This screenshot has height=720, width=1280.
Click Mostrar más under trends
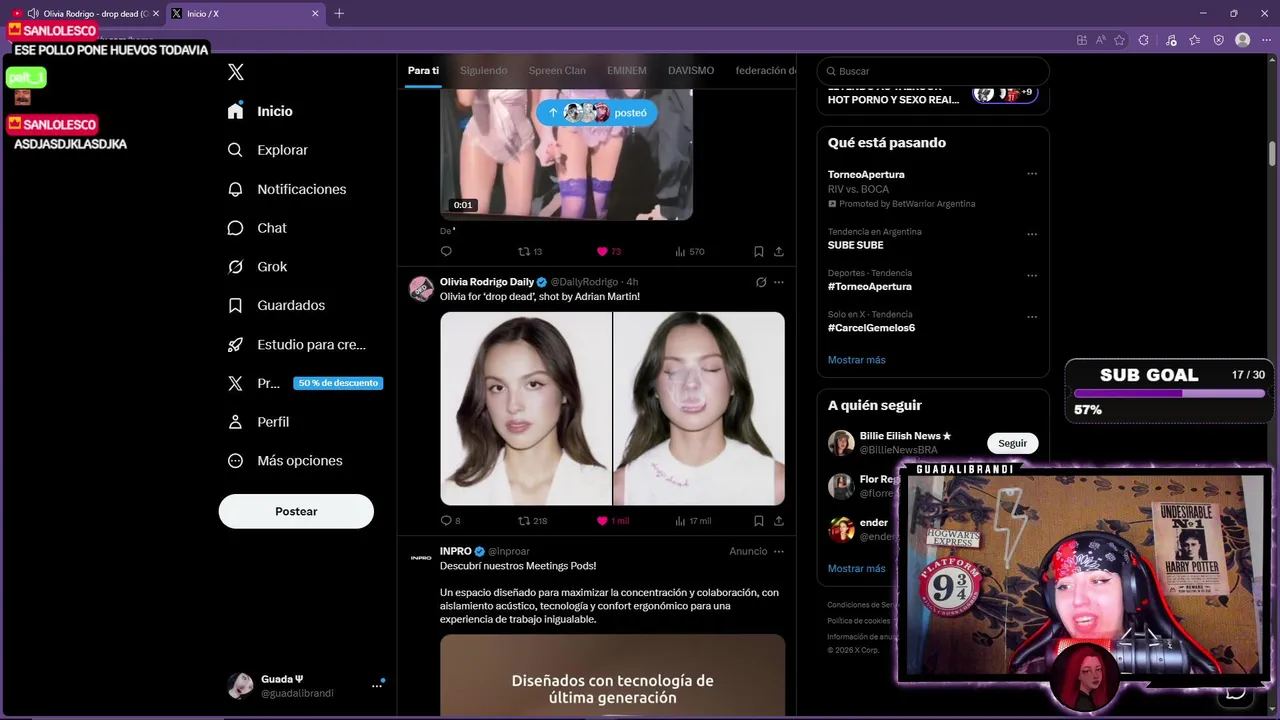pos(856,360)
